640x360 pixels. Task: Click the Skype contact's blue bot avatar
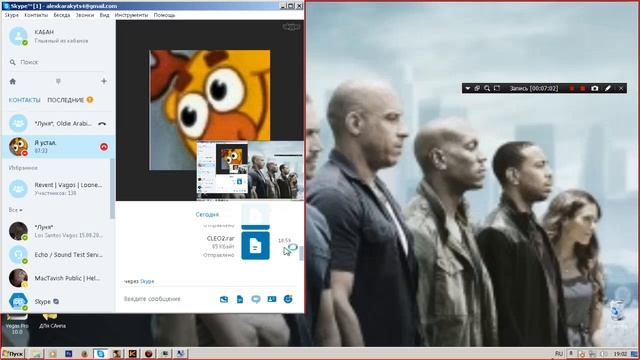18,302
